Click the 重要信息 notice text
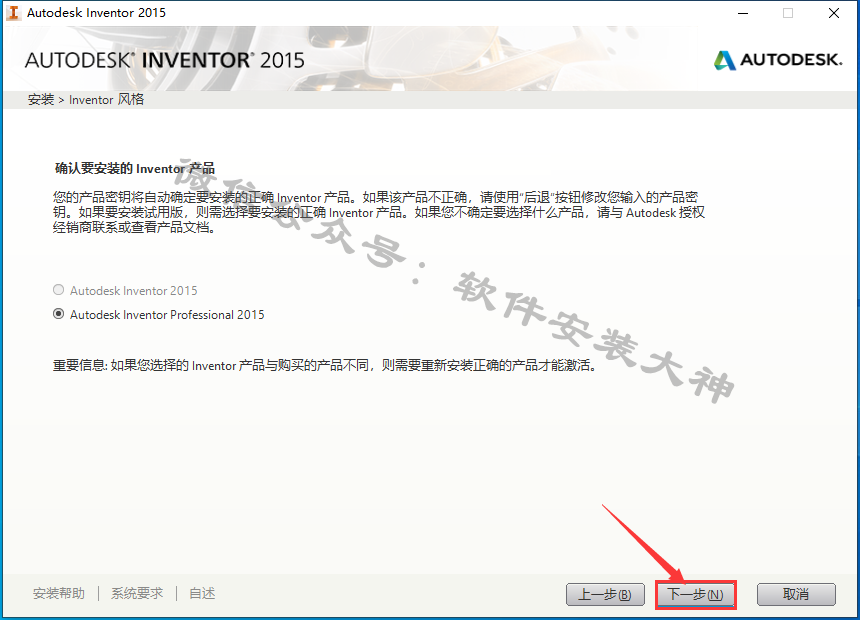 (325, 365)
